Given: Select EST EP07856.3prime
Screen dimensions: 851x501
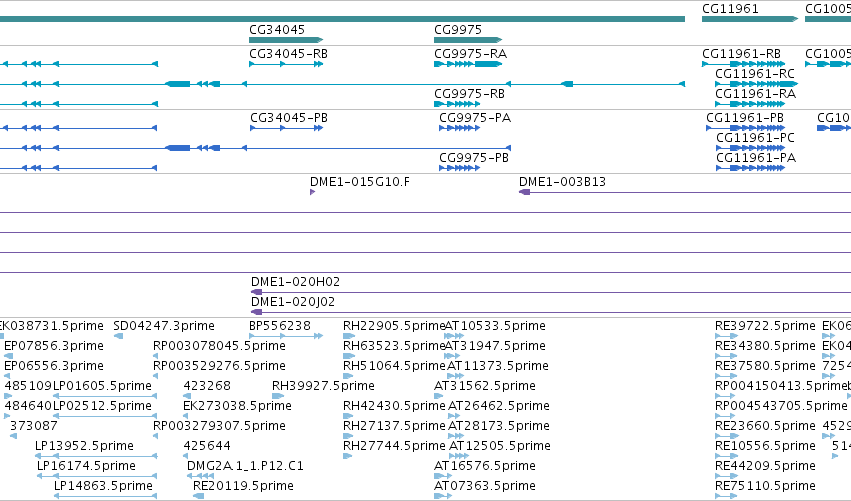Looking at the screenshot, I should (54, 346).
